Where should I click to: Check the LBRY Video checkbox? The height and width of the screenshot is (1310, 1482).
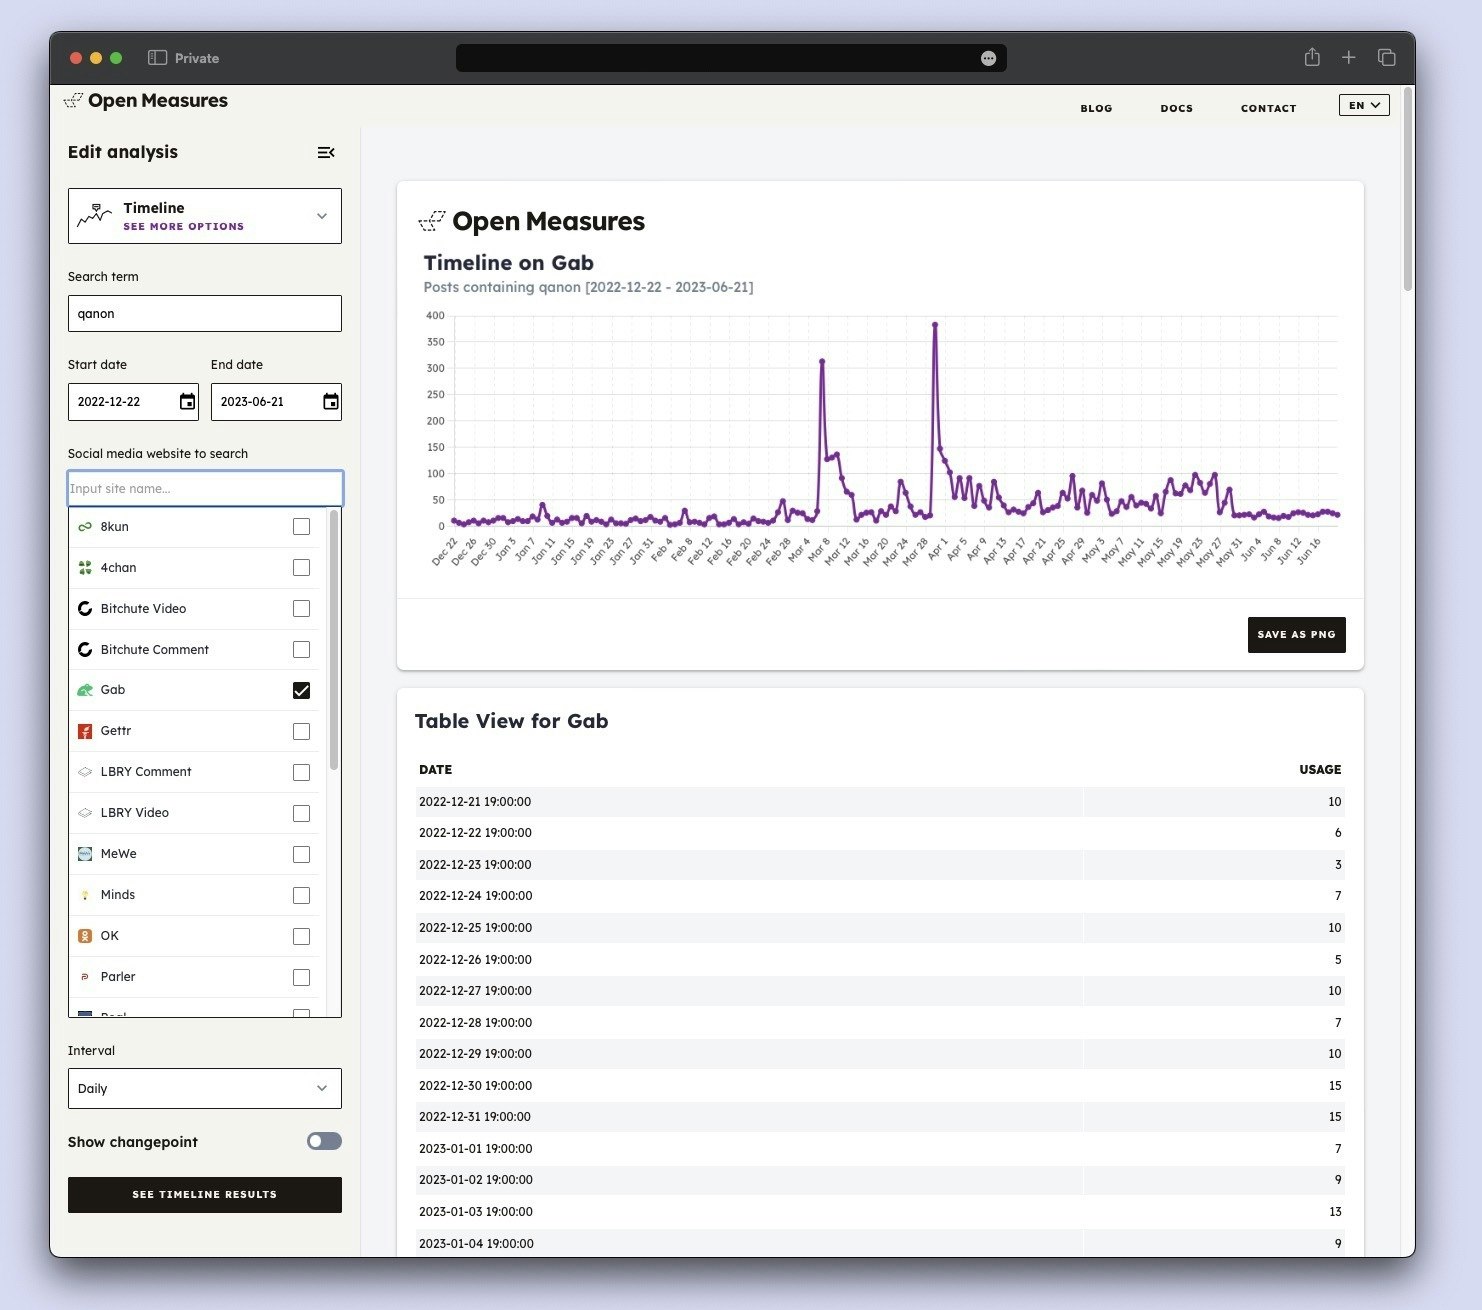click(x=301, y=813)
